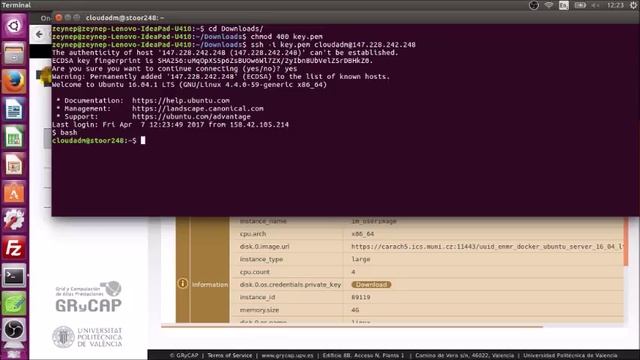Open the Files manager from the launcher
The image size is (640, 360).
coord(14,53)
